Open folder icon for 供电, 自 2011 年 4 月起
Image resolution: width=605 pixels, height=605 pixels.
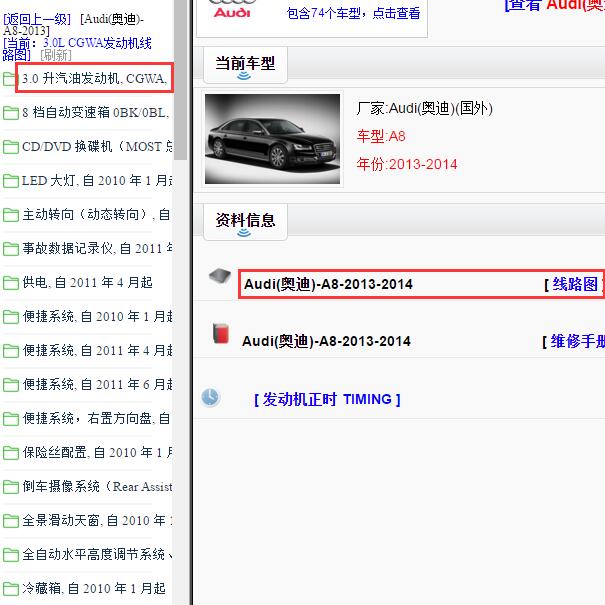[10, 283]
